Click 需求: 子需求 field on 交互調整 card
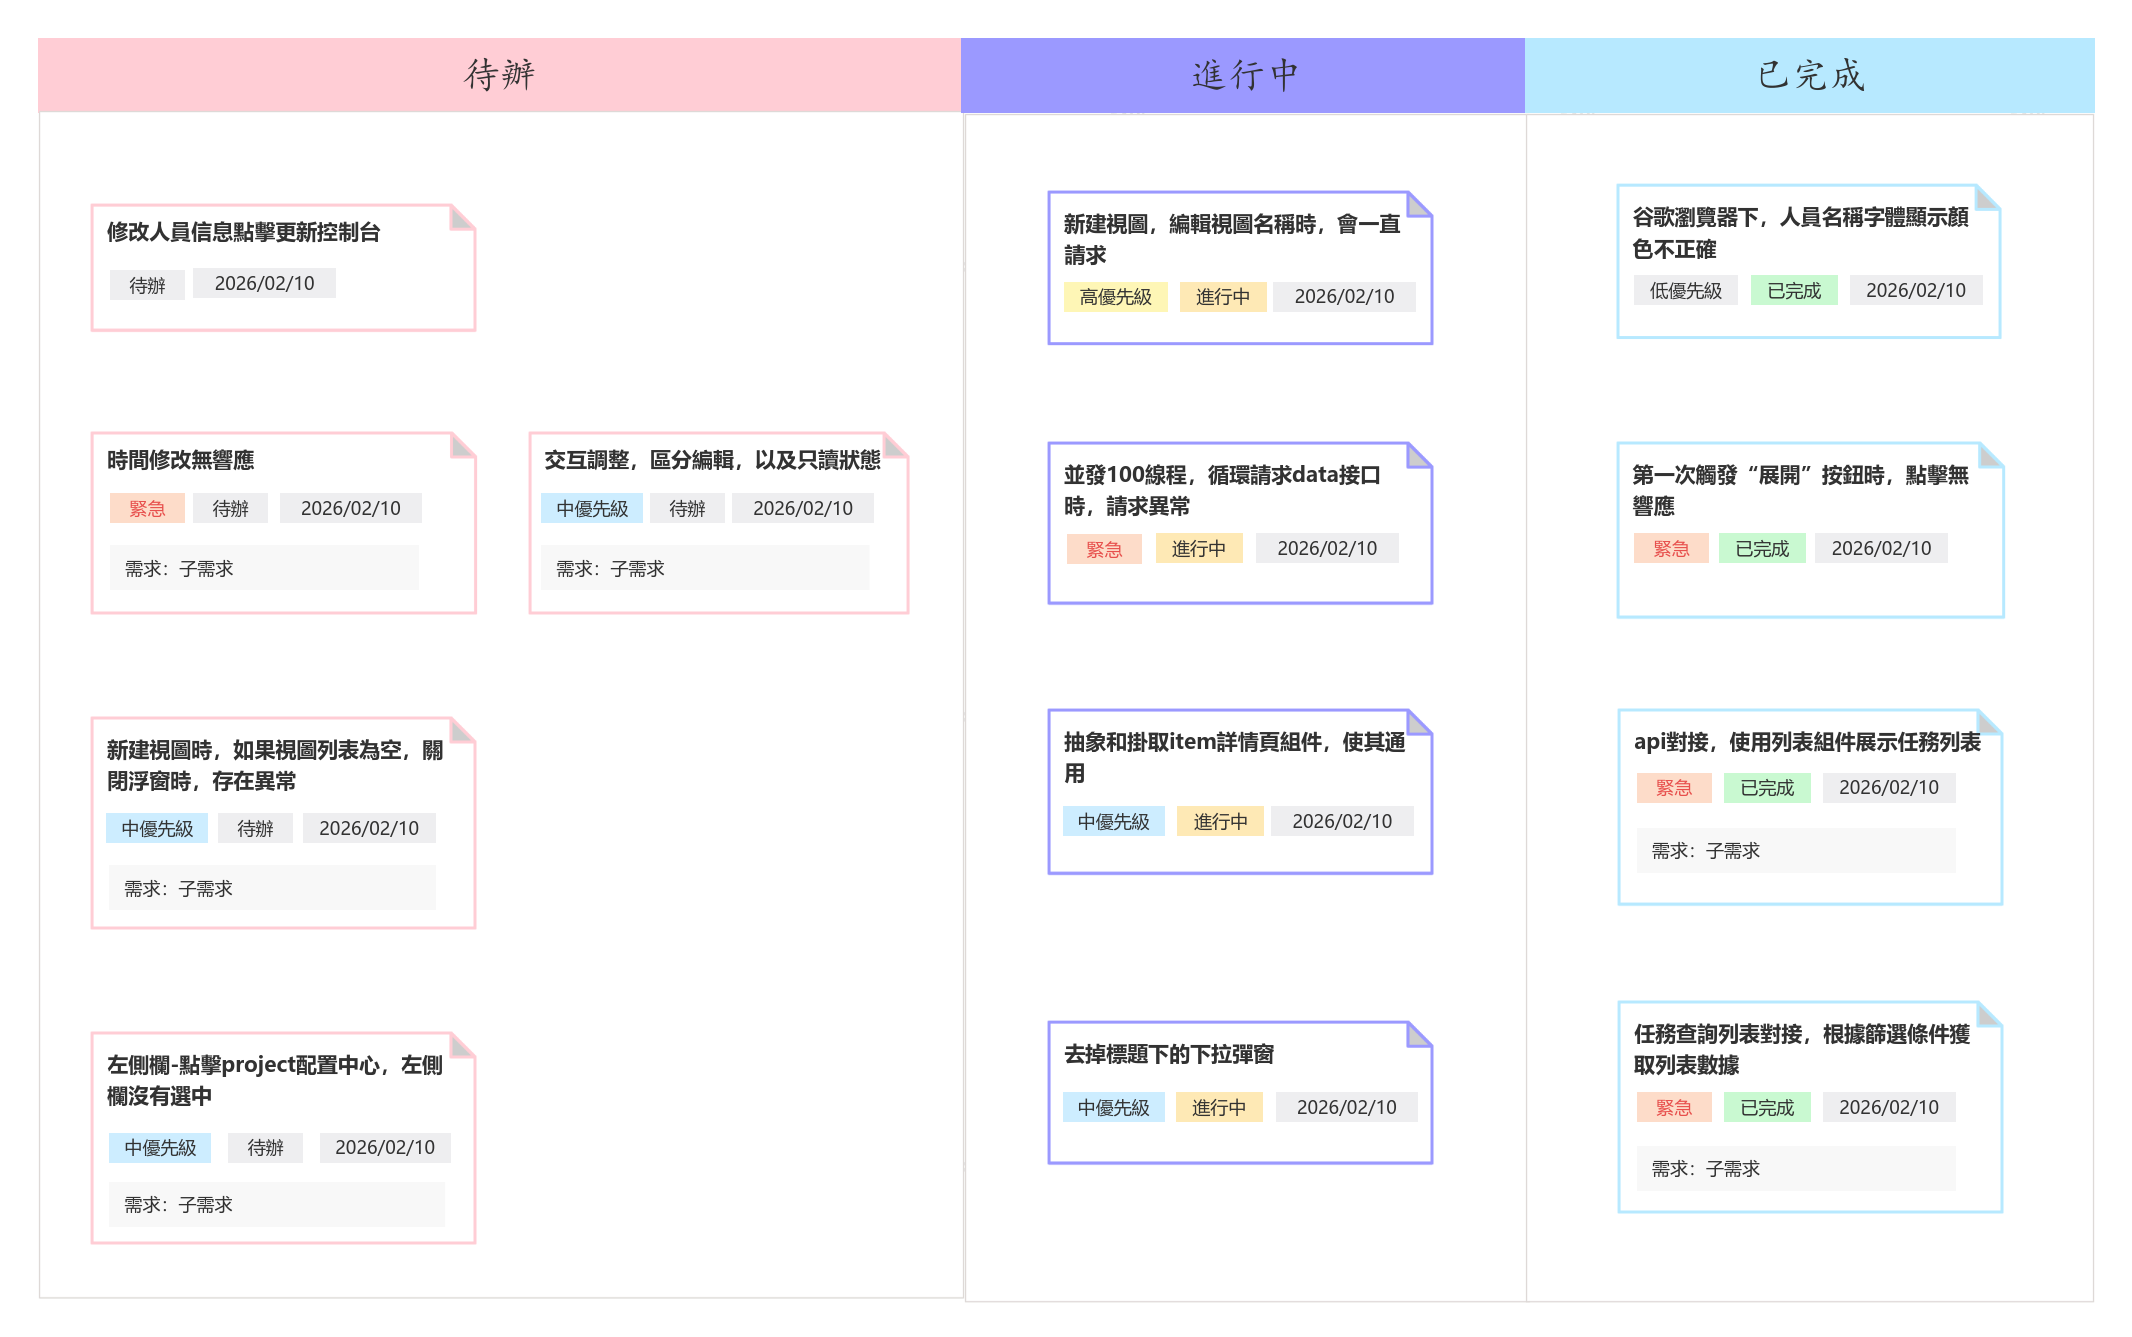This screenshot has height=1337, width=2132. [x=705, y=568]
